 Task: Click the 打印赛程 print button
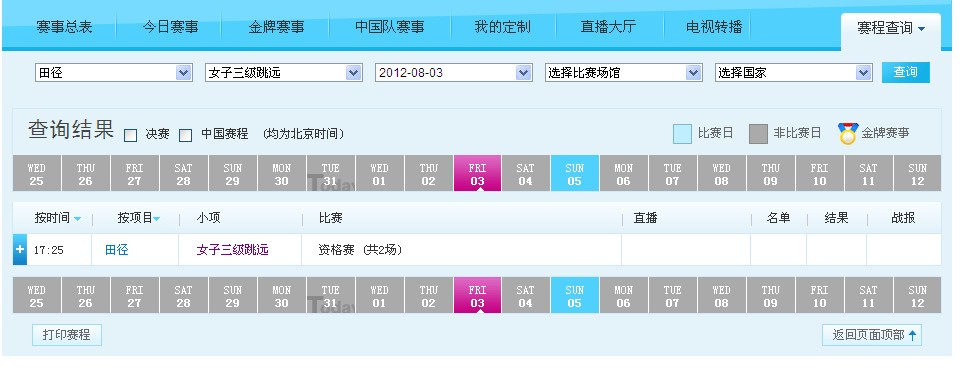click(x=66, y=335)
